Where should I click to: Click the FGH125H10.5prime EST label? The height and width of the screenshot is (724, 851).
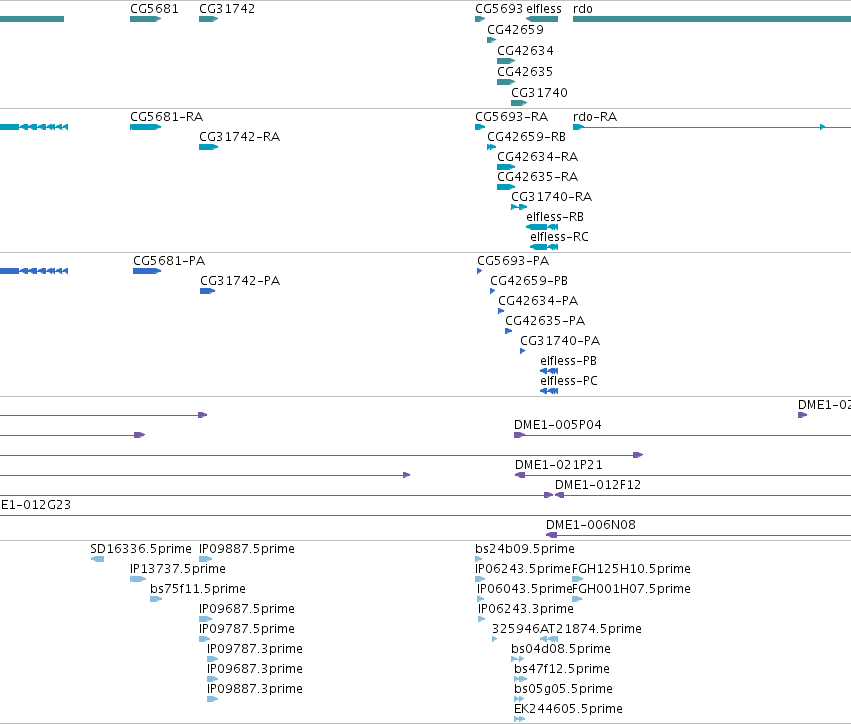pyautogui.click(x=631, y=569)
